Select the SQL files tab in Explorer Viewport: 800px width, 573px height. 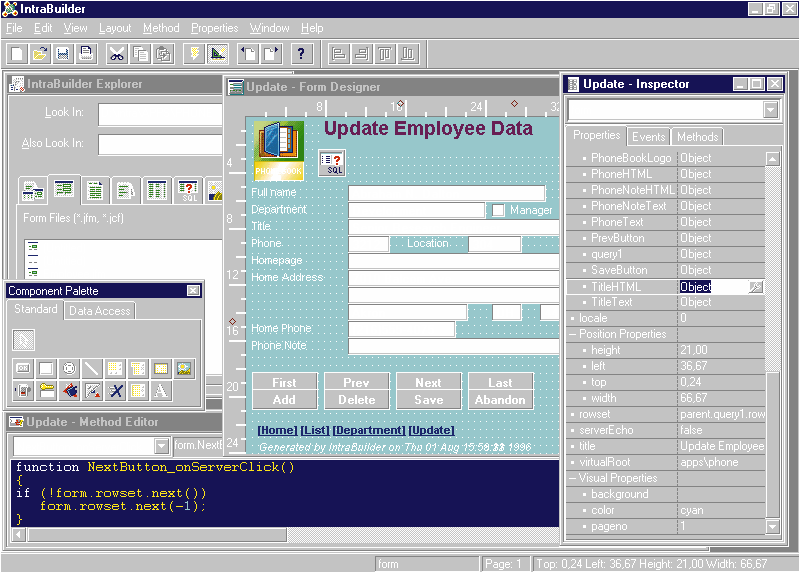click(x=188, y=191)
